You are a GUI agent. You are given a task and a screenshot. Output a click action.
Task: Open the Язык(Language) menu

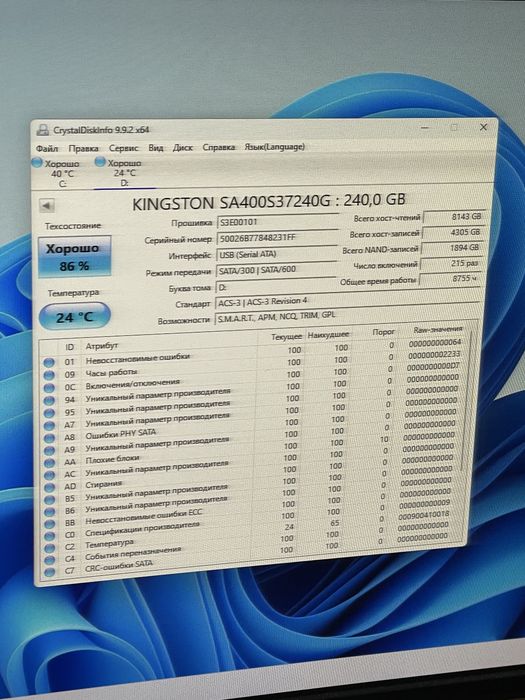[x=275, y=146]
